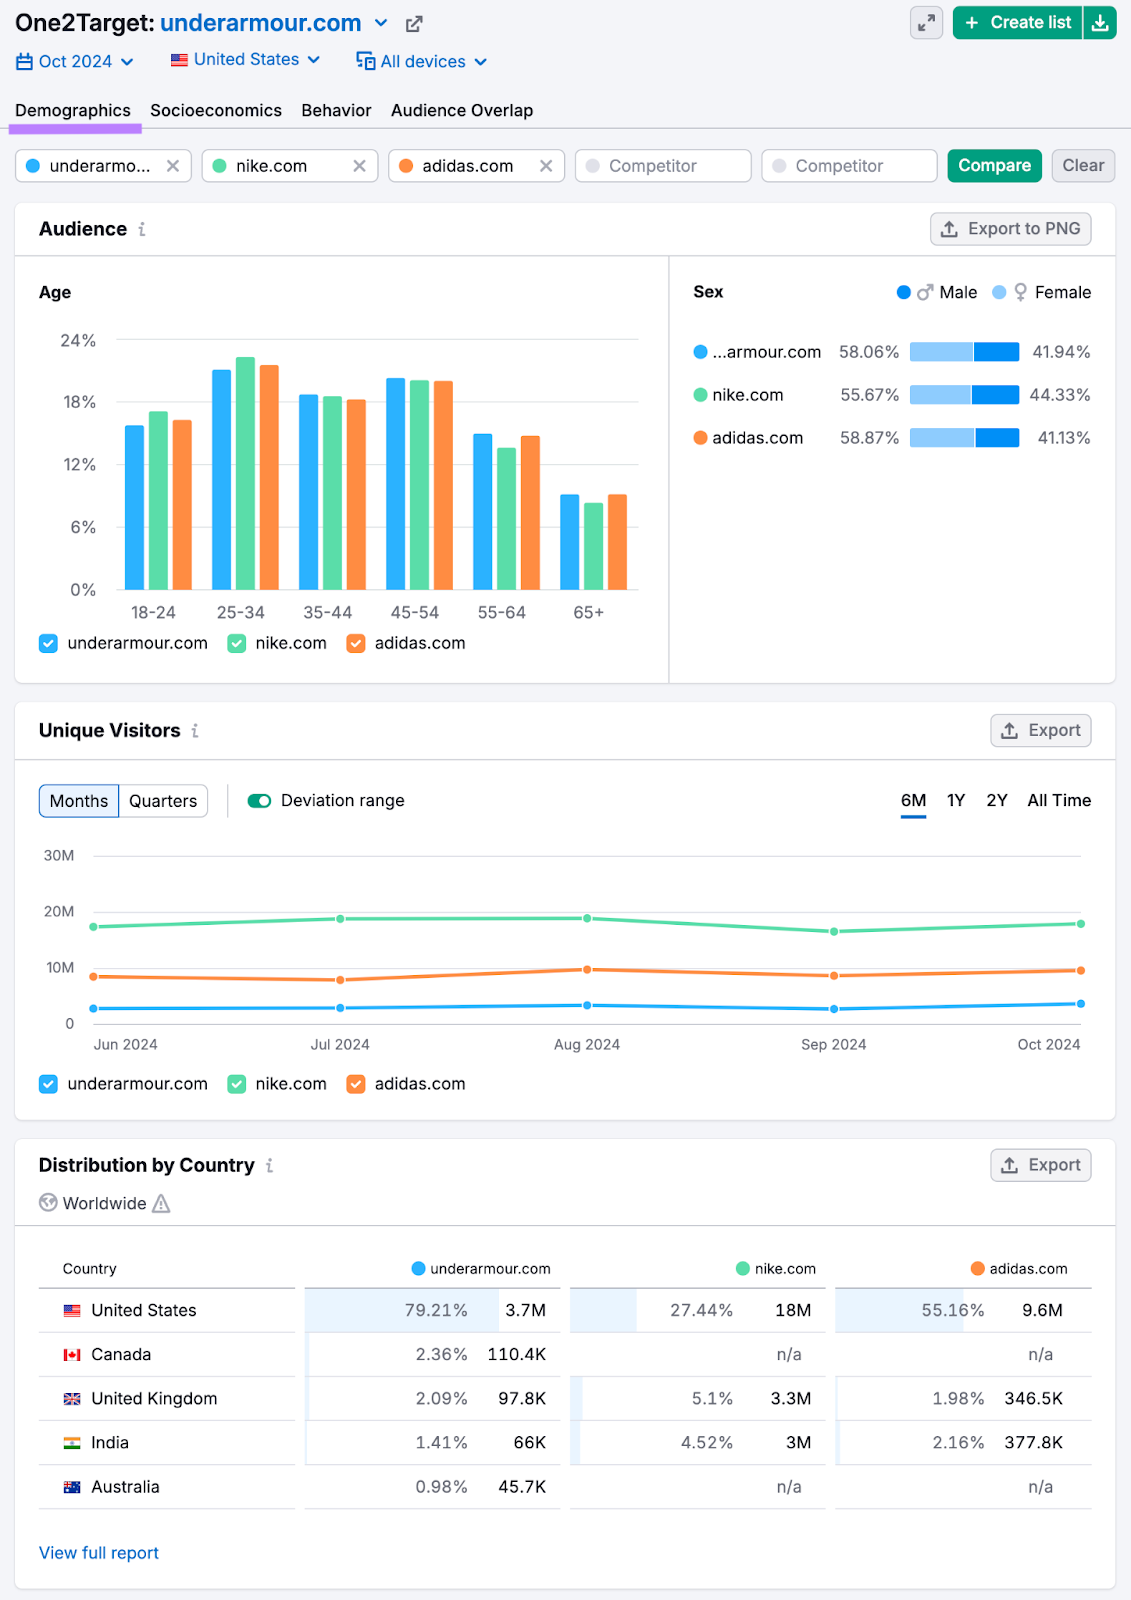
Task: Open underarmour.com in external link icon
Action: [414, 24]
